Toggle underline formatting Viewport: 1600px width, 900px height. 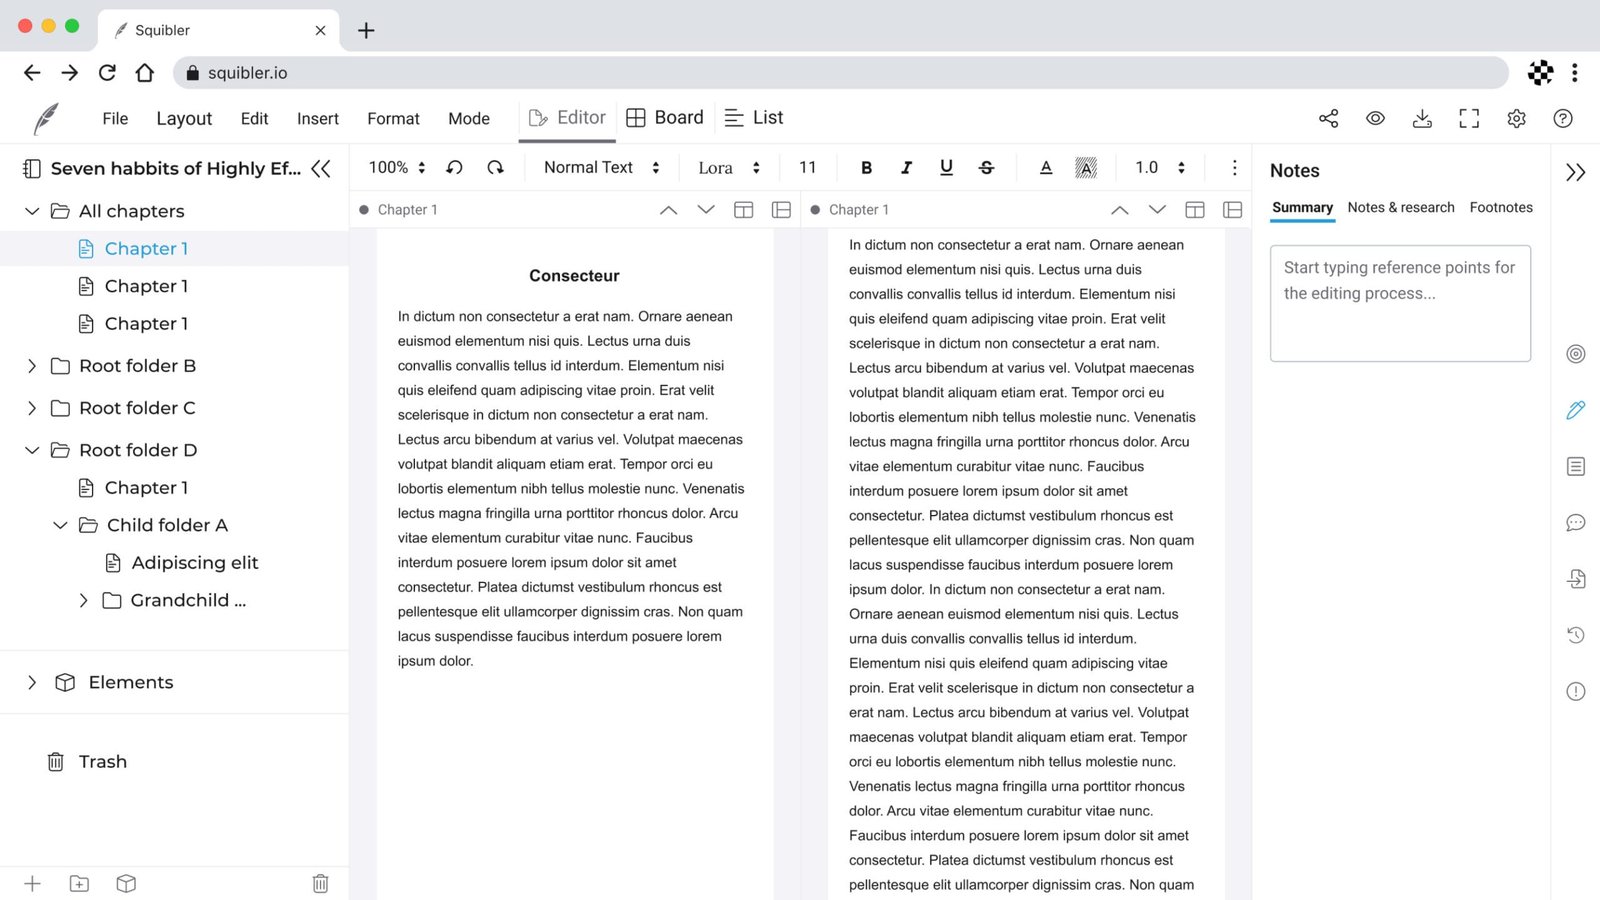point(946,167)
